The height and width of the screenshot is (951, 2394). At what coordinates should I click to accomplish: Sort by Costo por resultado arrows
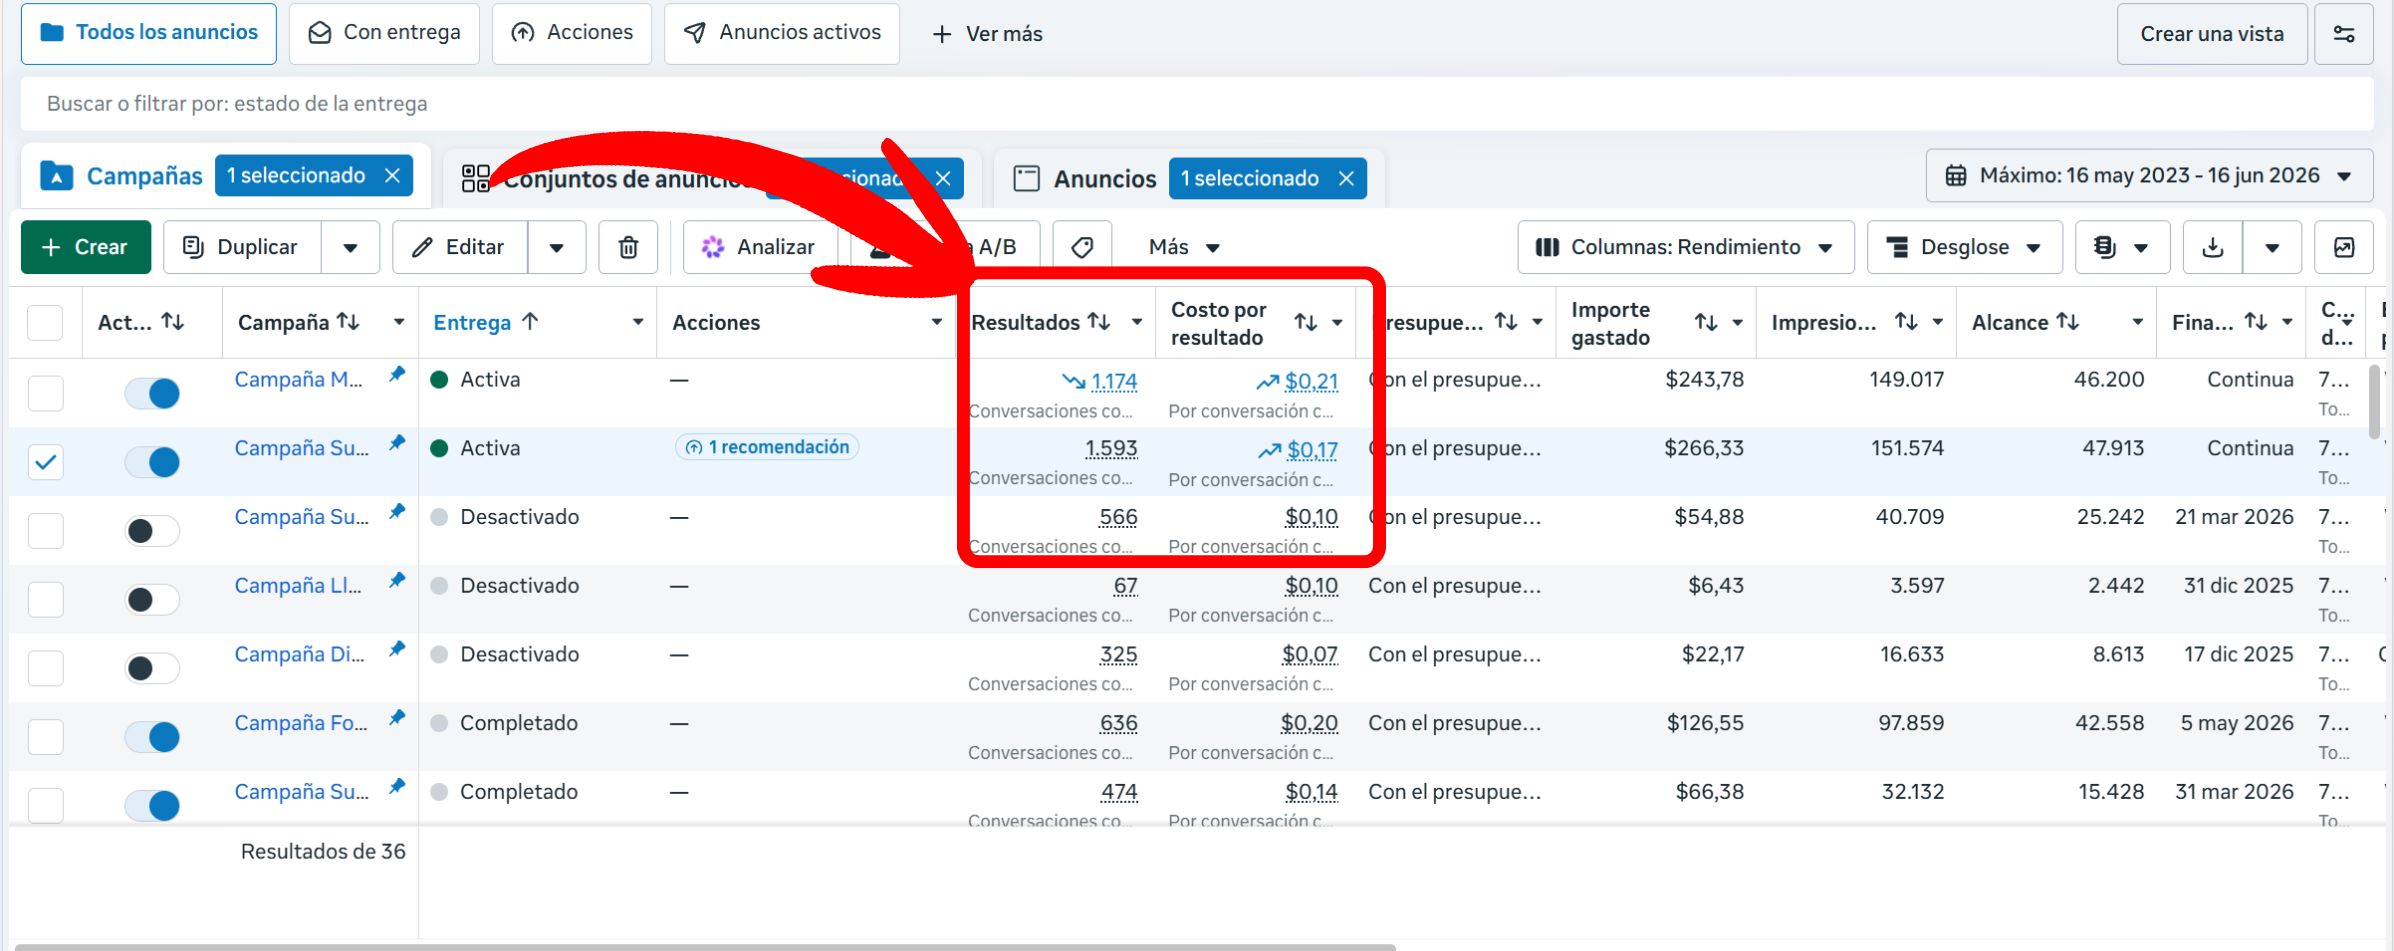pos(1305,322)
